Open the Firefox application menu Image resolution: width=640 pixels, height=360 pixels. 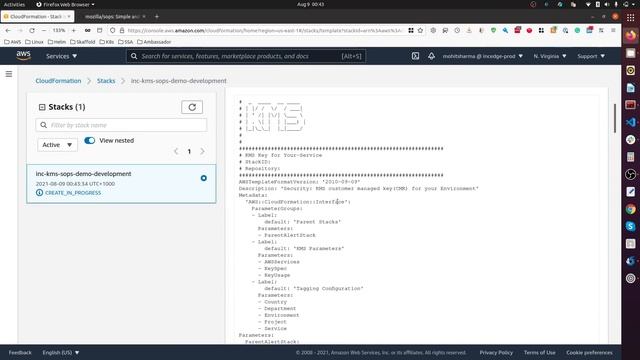point(613,30)
